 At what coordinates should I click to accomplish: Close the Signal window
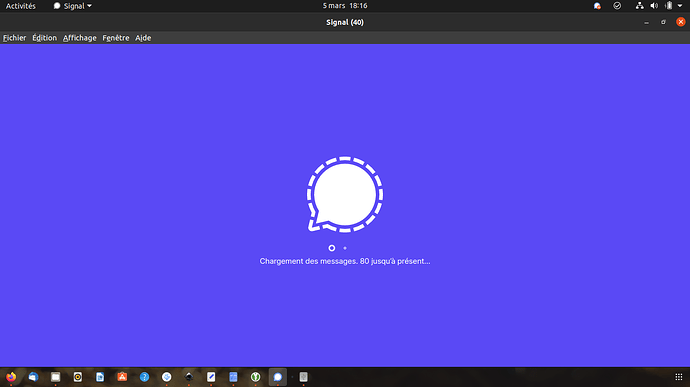(681, 22)
